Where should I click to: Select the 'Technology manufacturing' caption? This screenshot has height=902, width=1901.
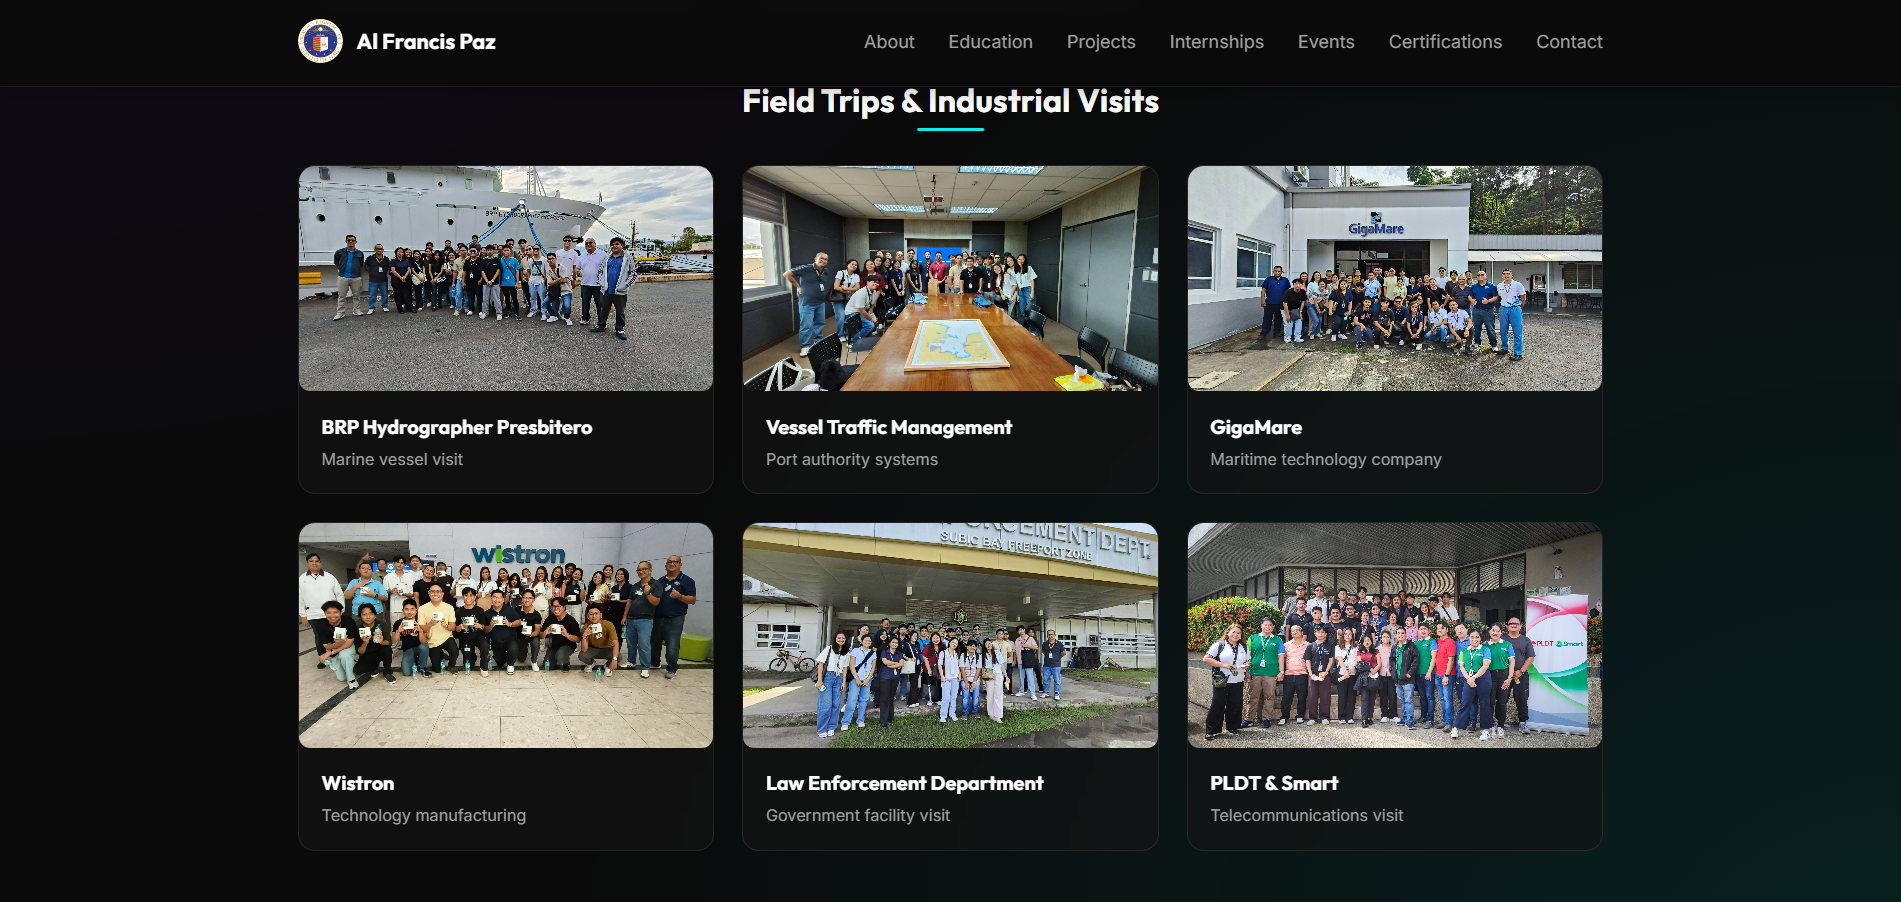pyautogui.click(x=424, y=815)
